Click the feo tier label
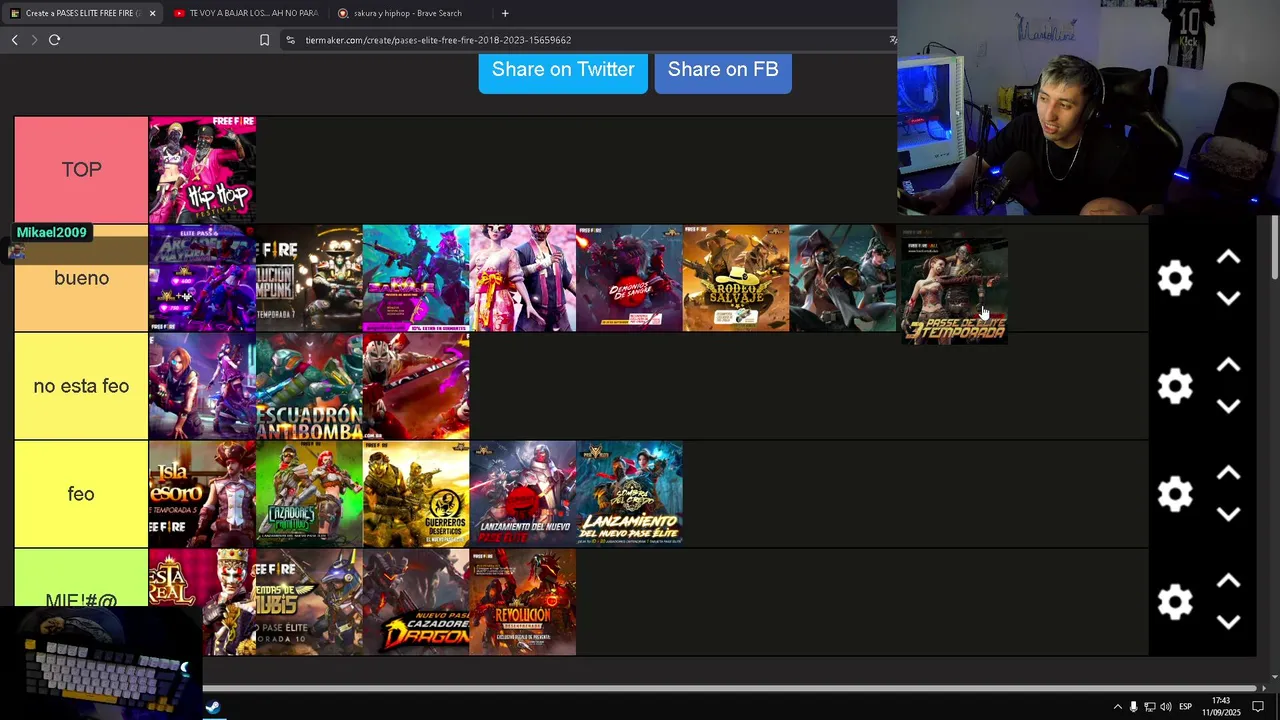Image resolution: width=1280 pixels, height=720 pixels. (x=81, y=494)
